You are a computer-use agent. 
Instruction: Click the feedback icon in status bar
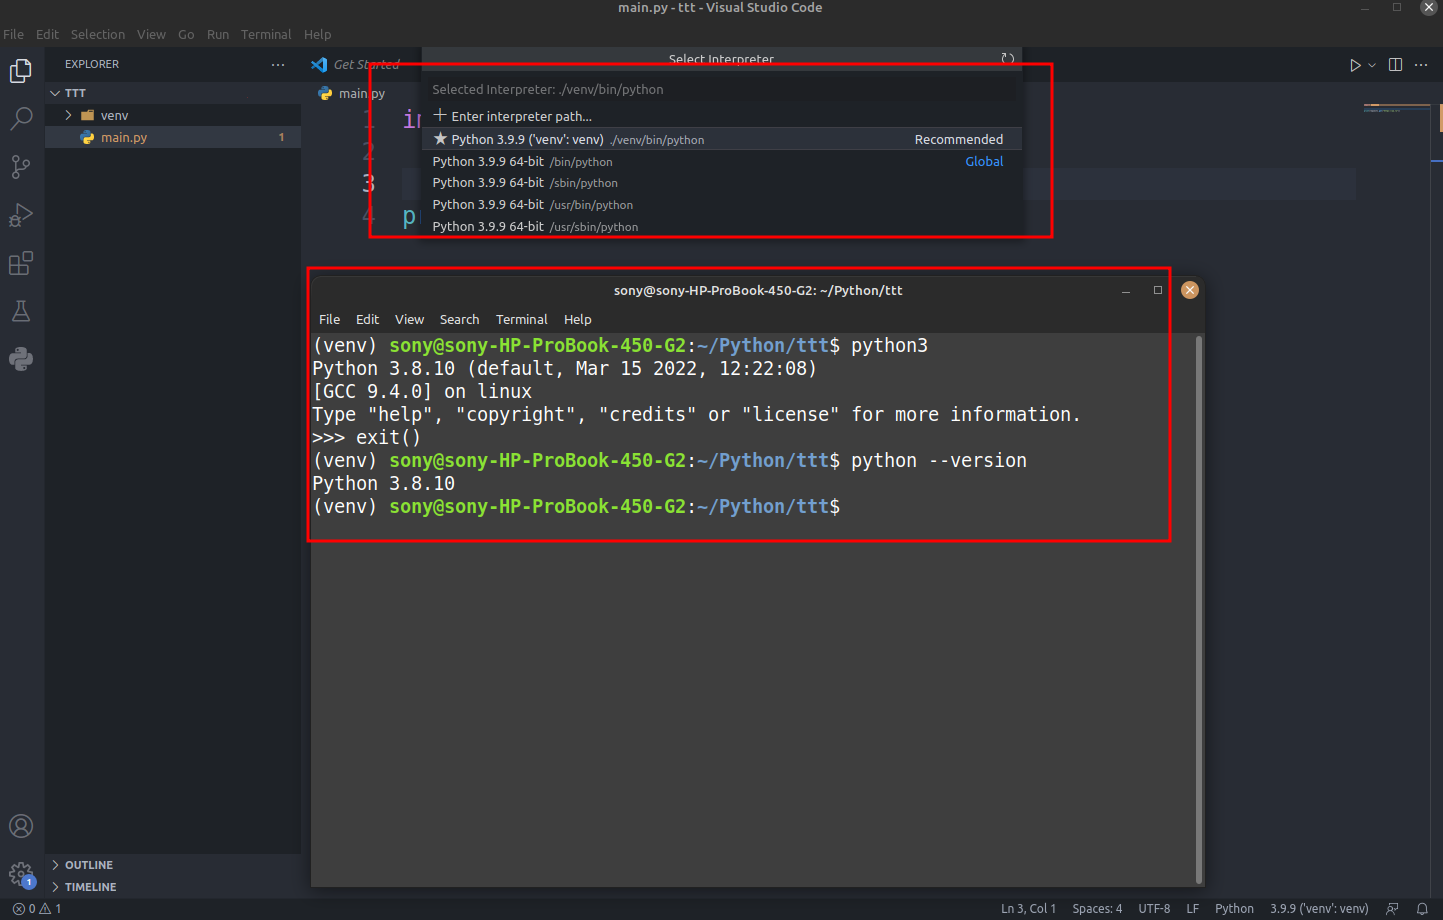point(1392,909)
